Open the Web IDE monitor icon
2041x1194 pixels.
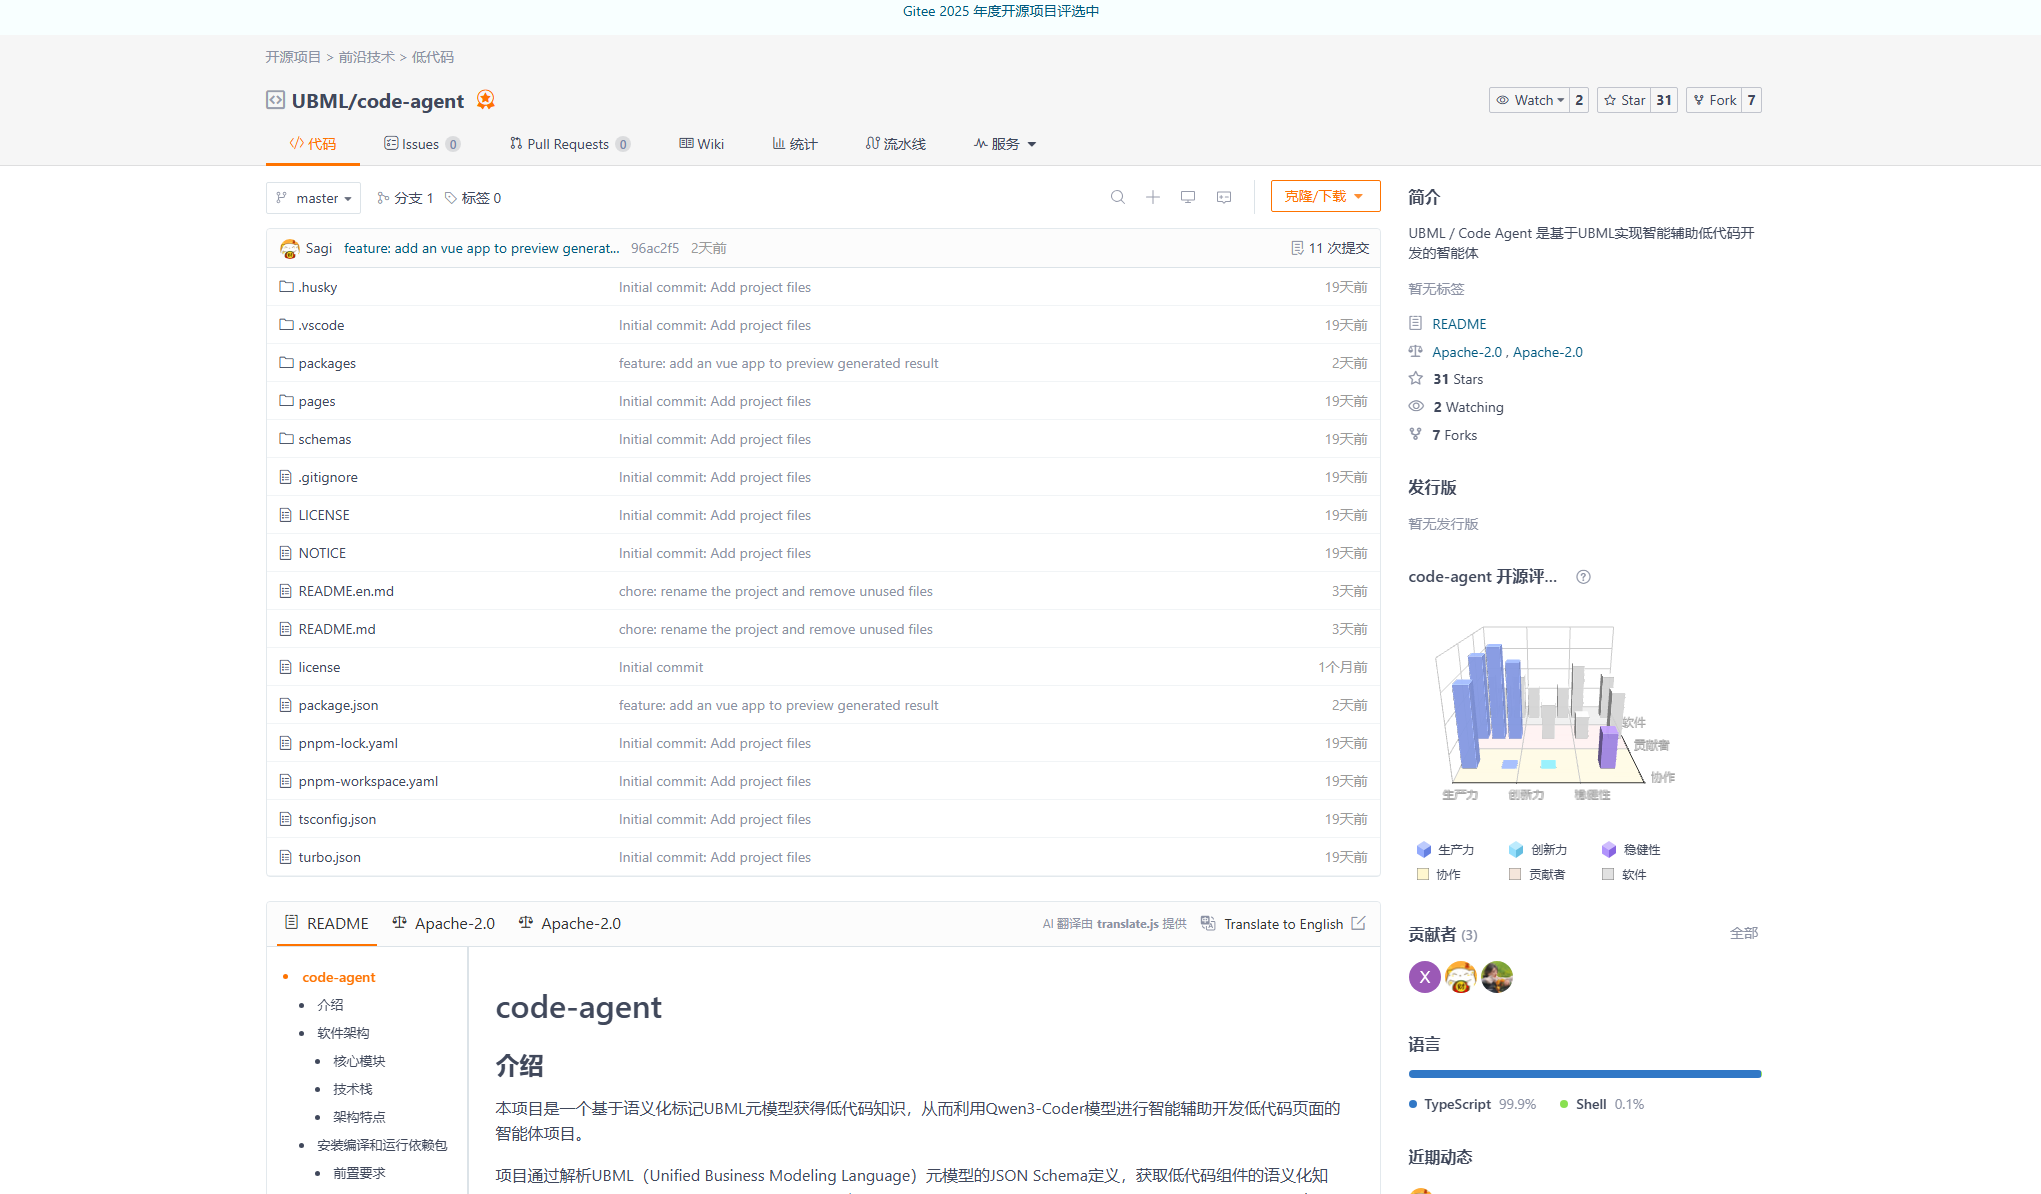pos(1187,197)
